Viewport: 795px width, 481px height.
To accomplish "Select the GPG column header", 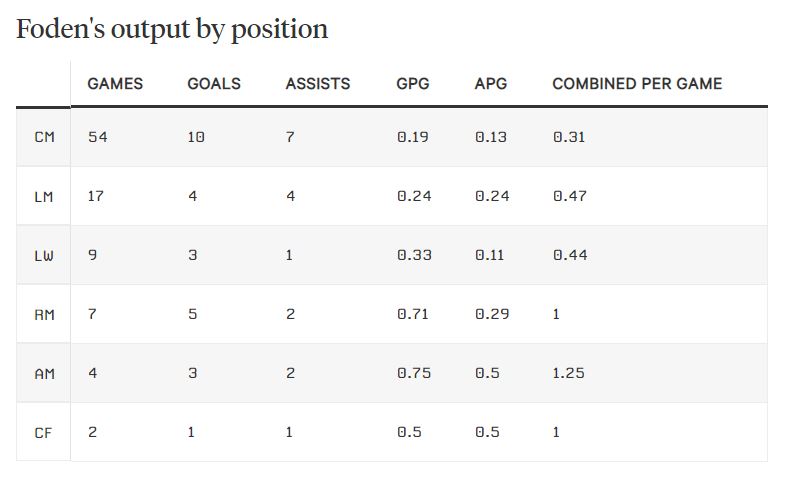I will [x=413, y=84].
